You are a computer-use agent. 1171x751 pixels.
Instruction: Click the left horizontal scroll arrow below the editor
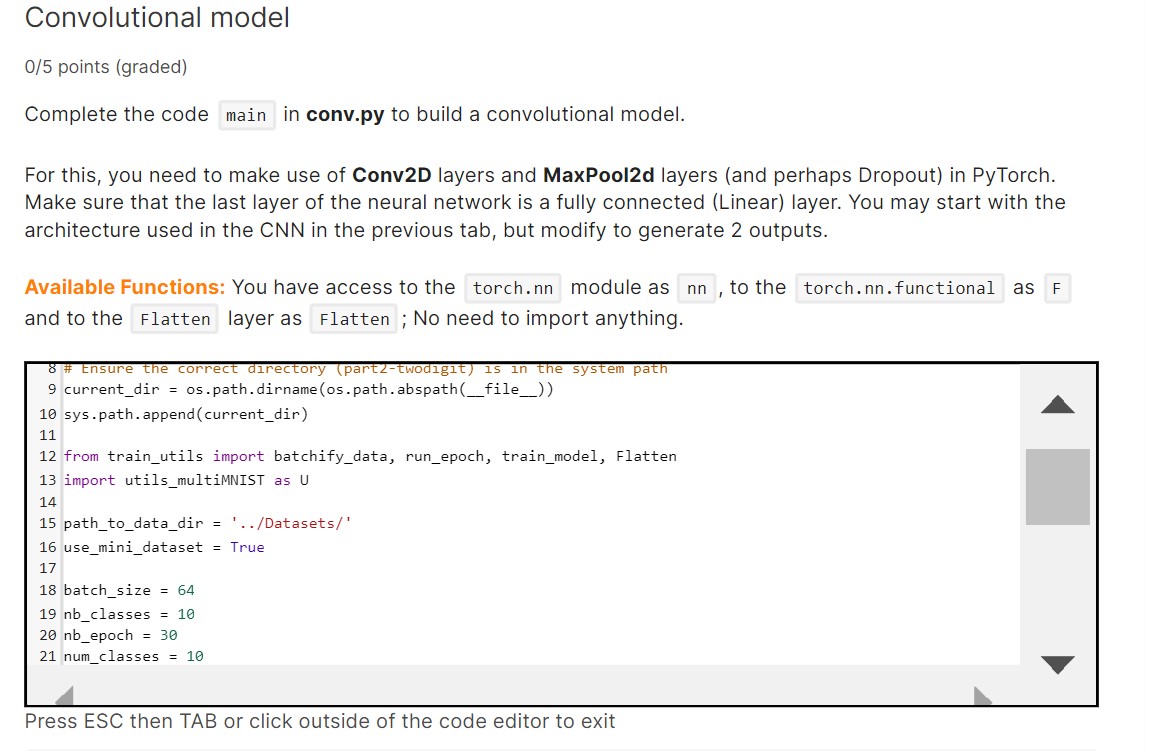tap(63, 696)
